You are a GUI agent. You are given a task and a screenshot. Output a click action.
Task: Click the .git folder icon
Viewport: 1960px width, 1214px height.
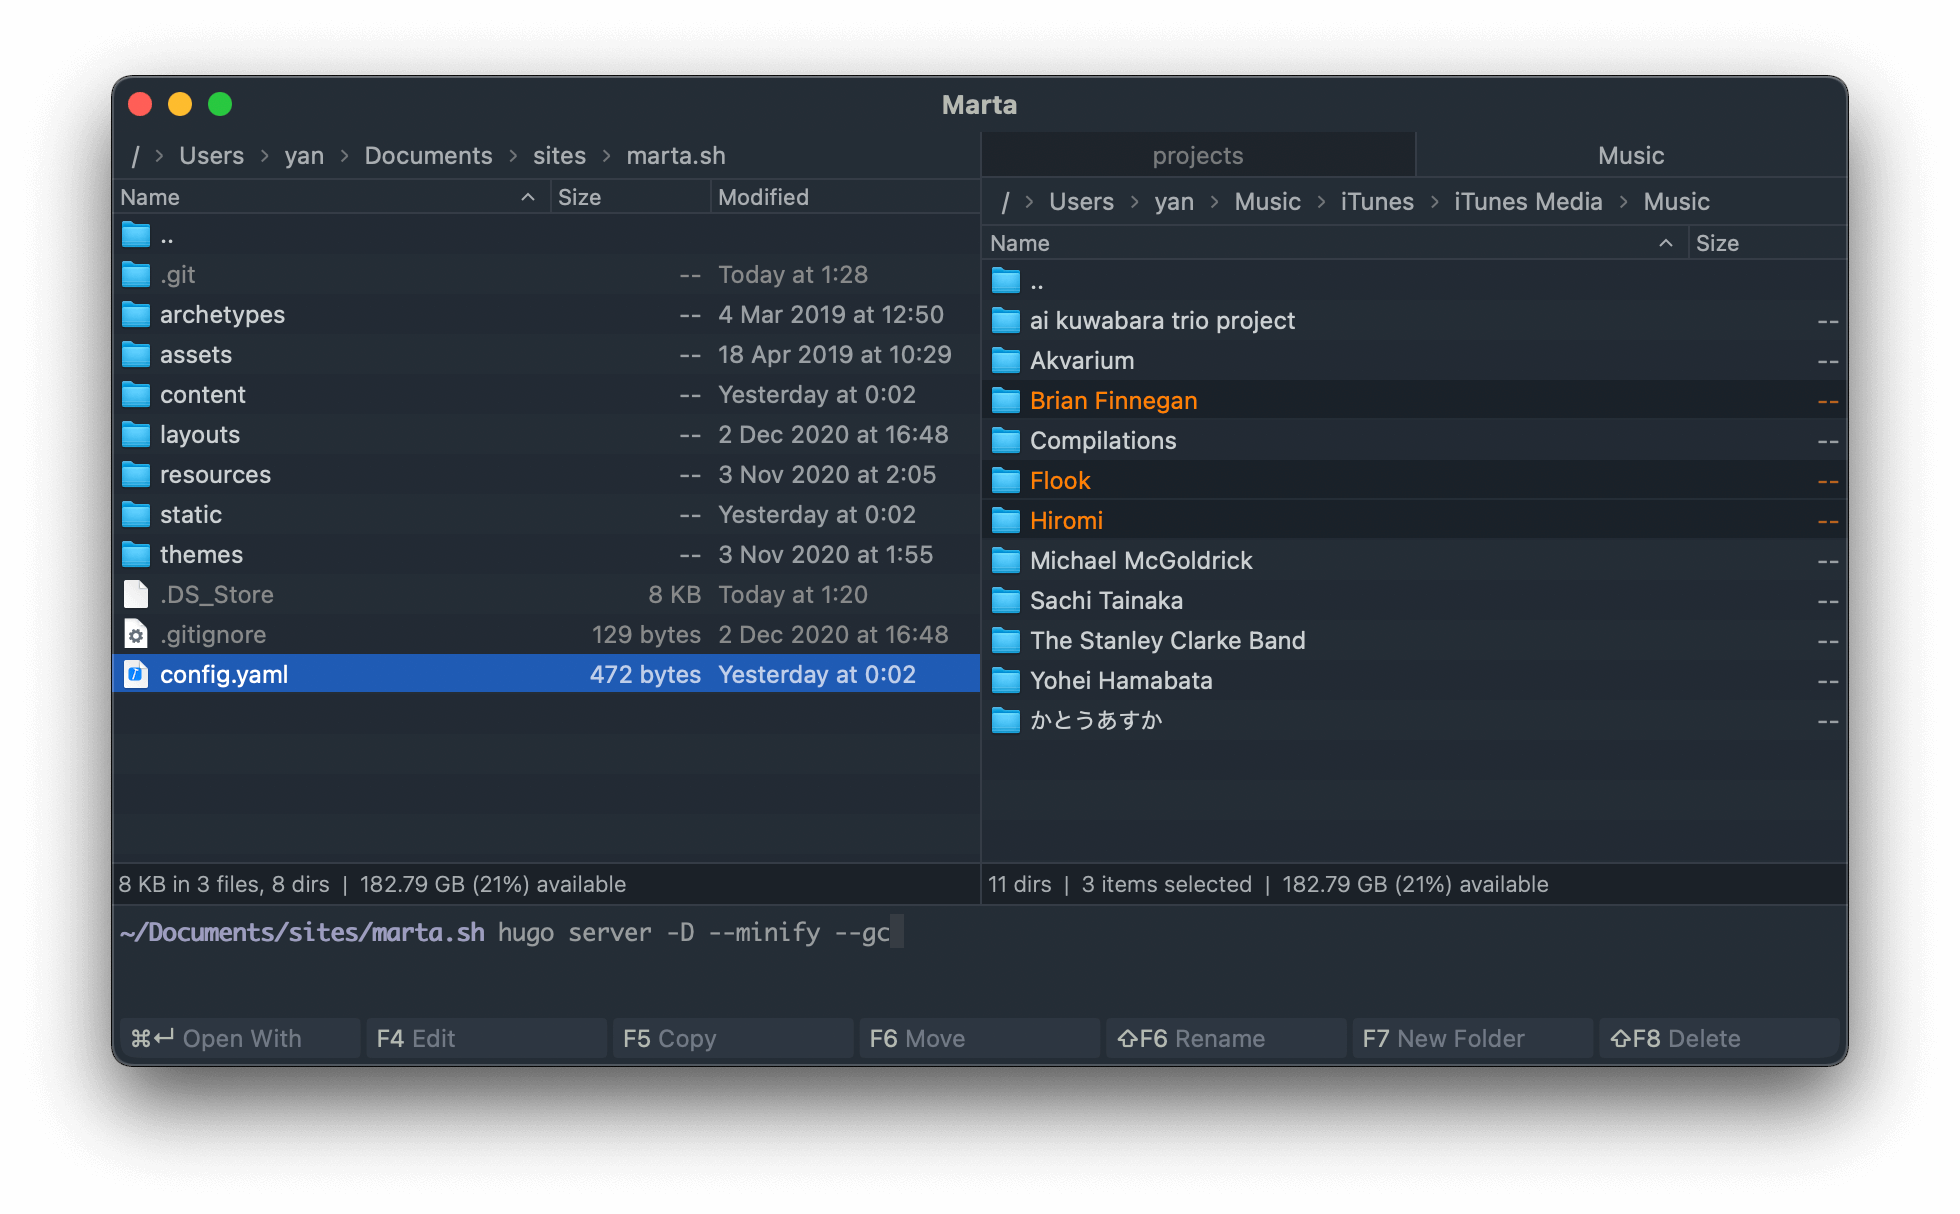tap(137, 274)
